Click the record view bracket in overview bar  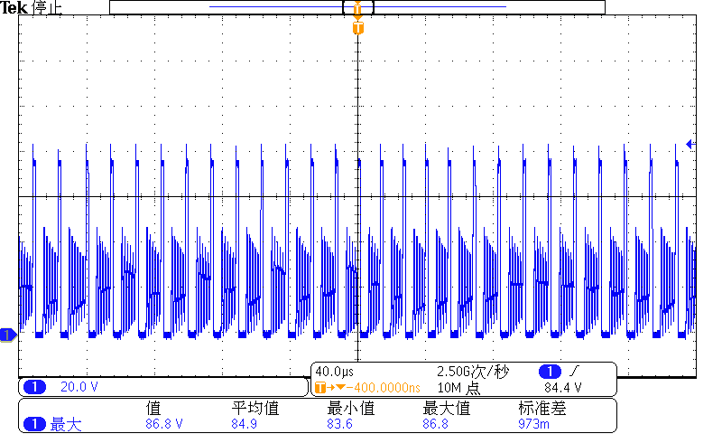pyautogui.click(x=358, y=7)
